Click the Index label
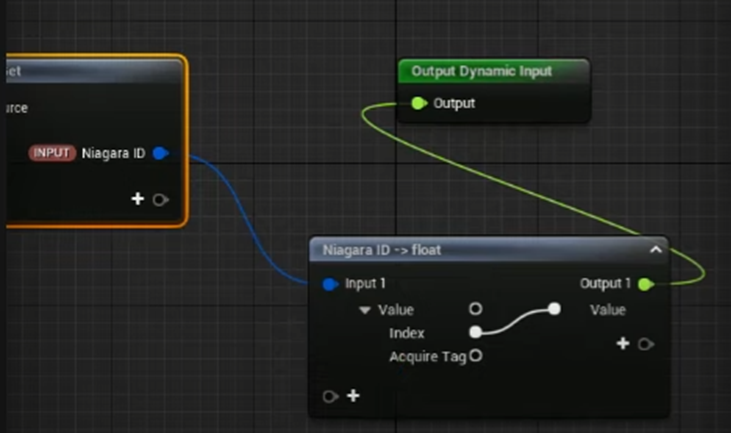Image resolution: width=731 pixels, height=433 pixels. (x=407, y=333)
